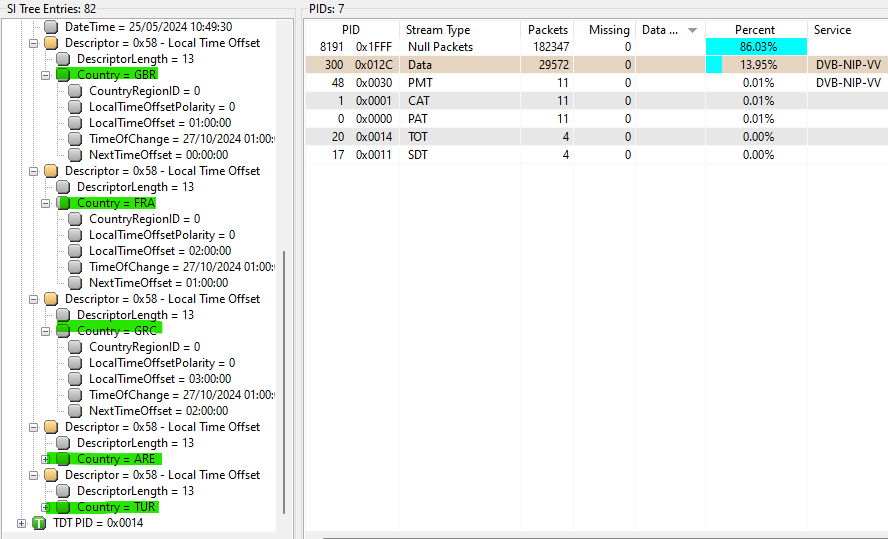The image size is (888, 539).
Task: Click the gray icon beside LocalTimeOffset = 02:00:00
Action: tap(75, 251)
